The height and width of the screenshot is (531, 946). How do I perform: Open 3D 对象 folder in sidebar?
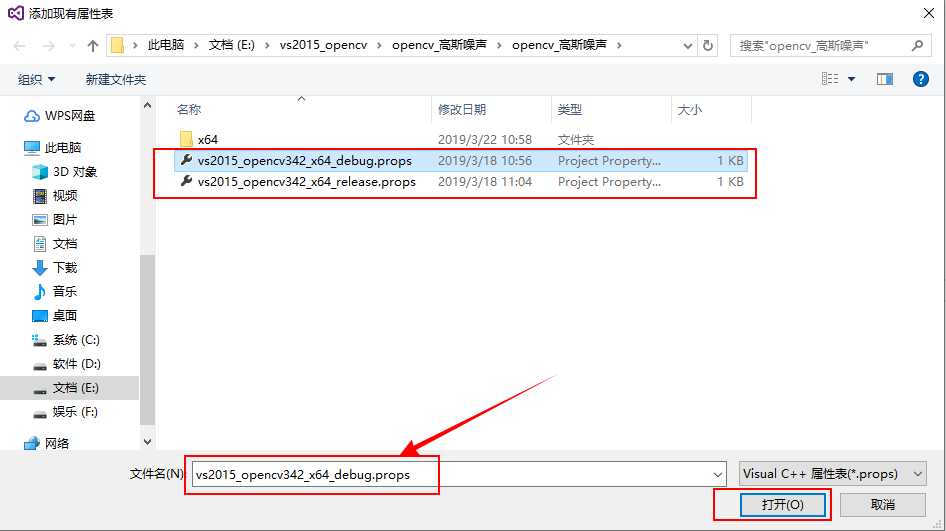[64, 171]
